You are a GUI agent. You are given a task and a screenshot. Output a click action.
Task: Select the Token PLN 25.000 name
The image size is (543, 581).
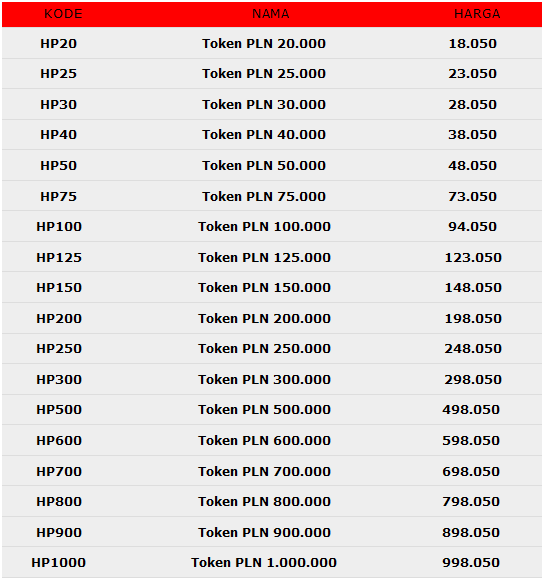click(264, 74)
